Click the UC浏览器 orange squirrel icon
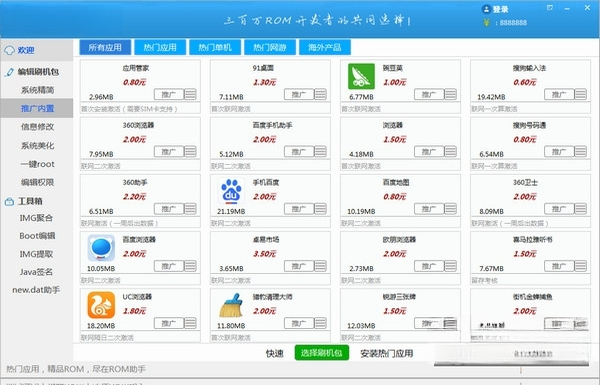 [101, 305]
